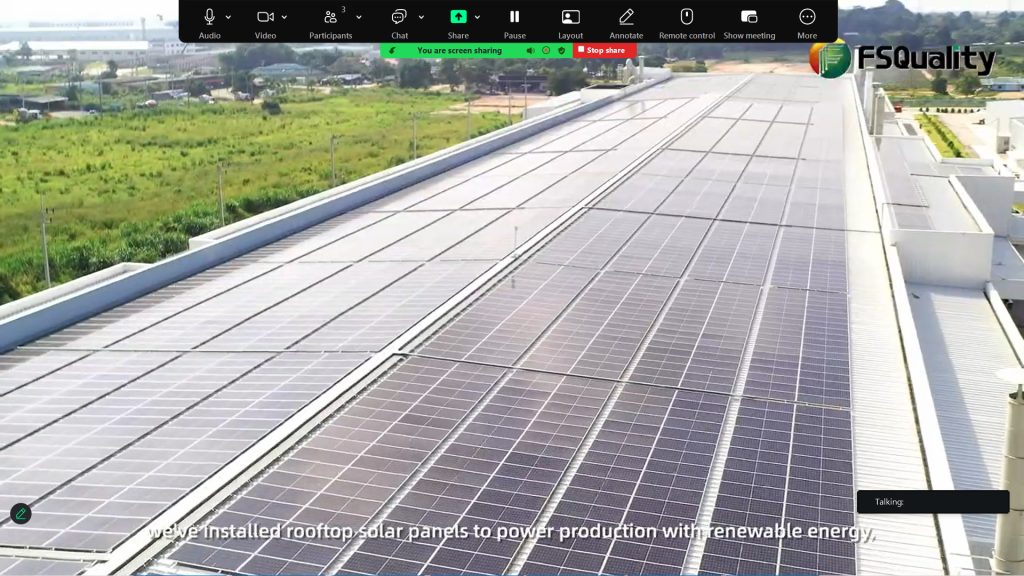Click the green annotation pencil circle
Screen dimensions: 1024x576
20,514
